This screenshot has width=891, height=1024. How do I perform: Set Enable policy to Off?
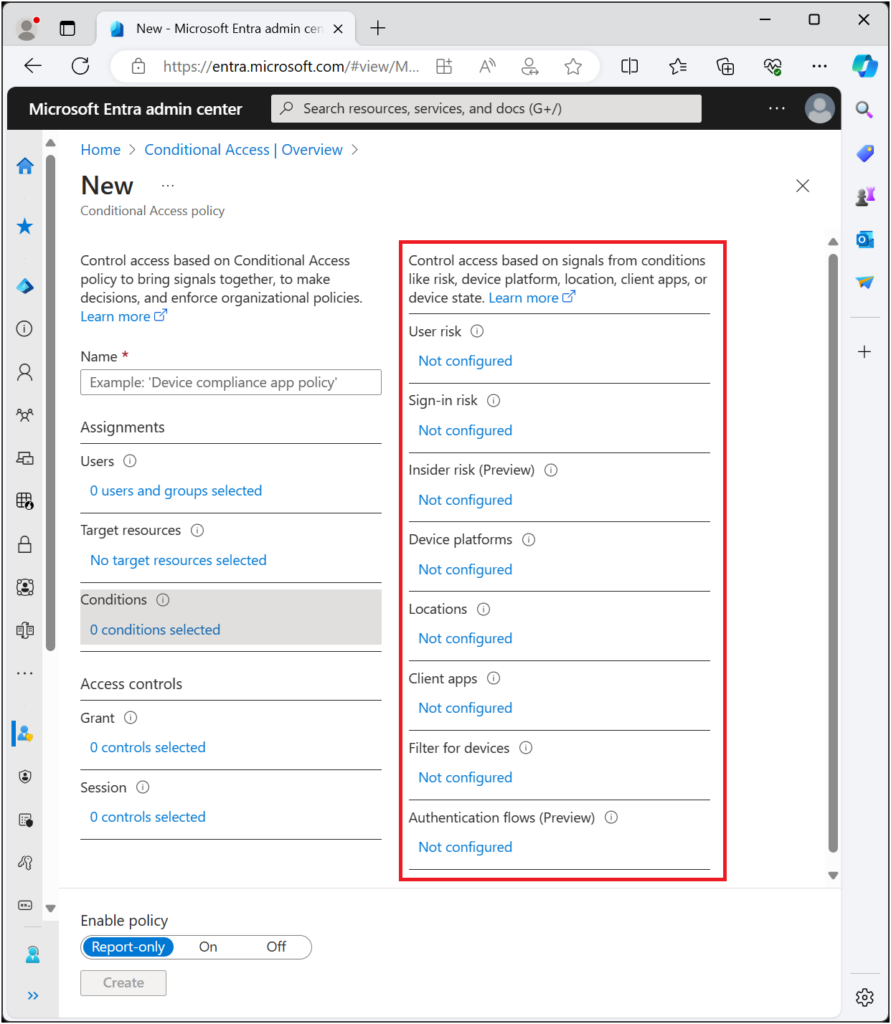tap(276, 947)
